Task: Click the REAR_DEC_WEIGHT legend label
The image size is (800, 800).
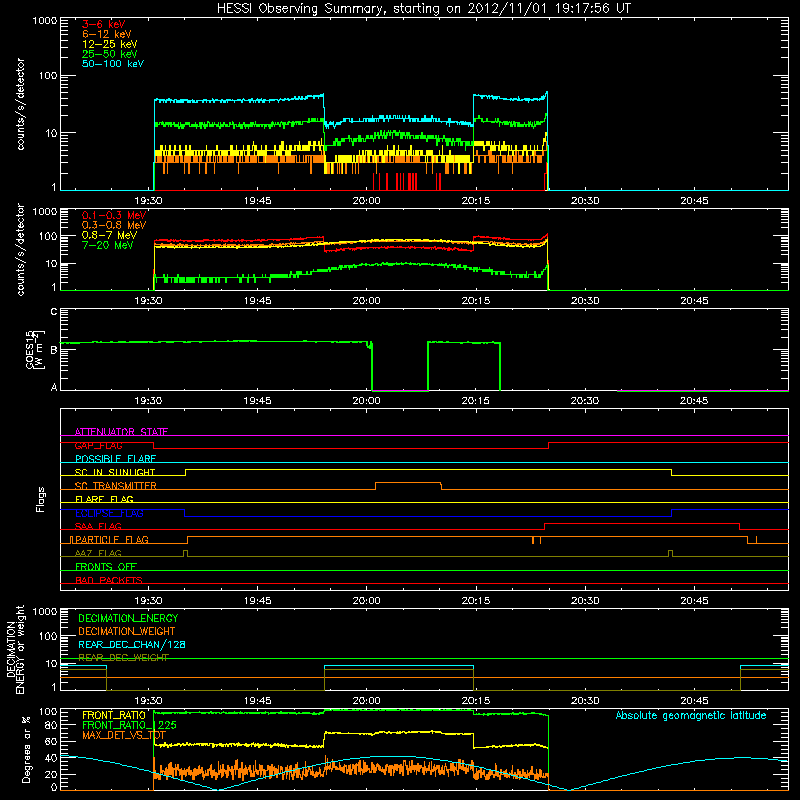Action: [x=123, y=658]
